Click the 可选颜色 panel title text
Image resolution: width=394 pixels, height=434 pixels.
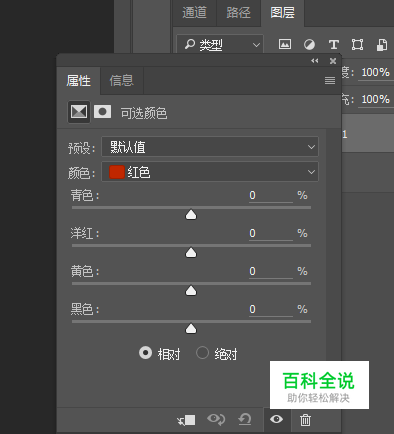click(x=144, y=113)
